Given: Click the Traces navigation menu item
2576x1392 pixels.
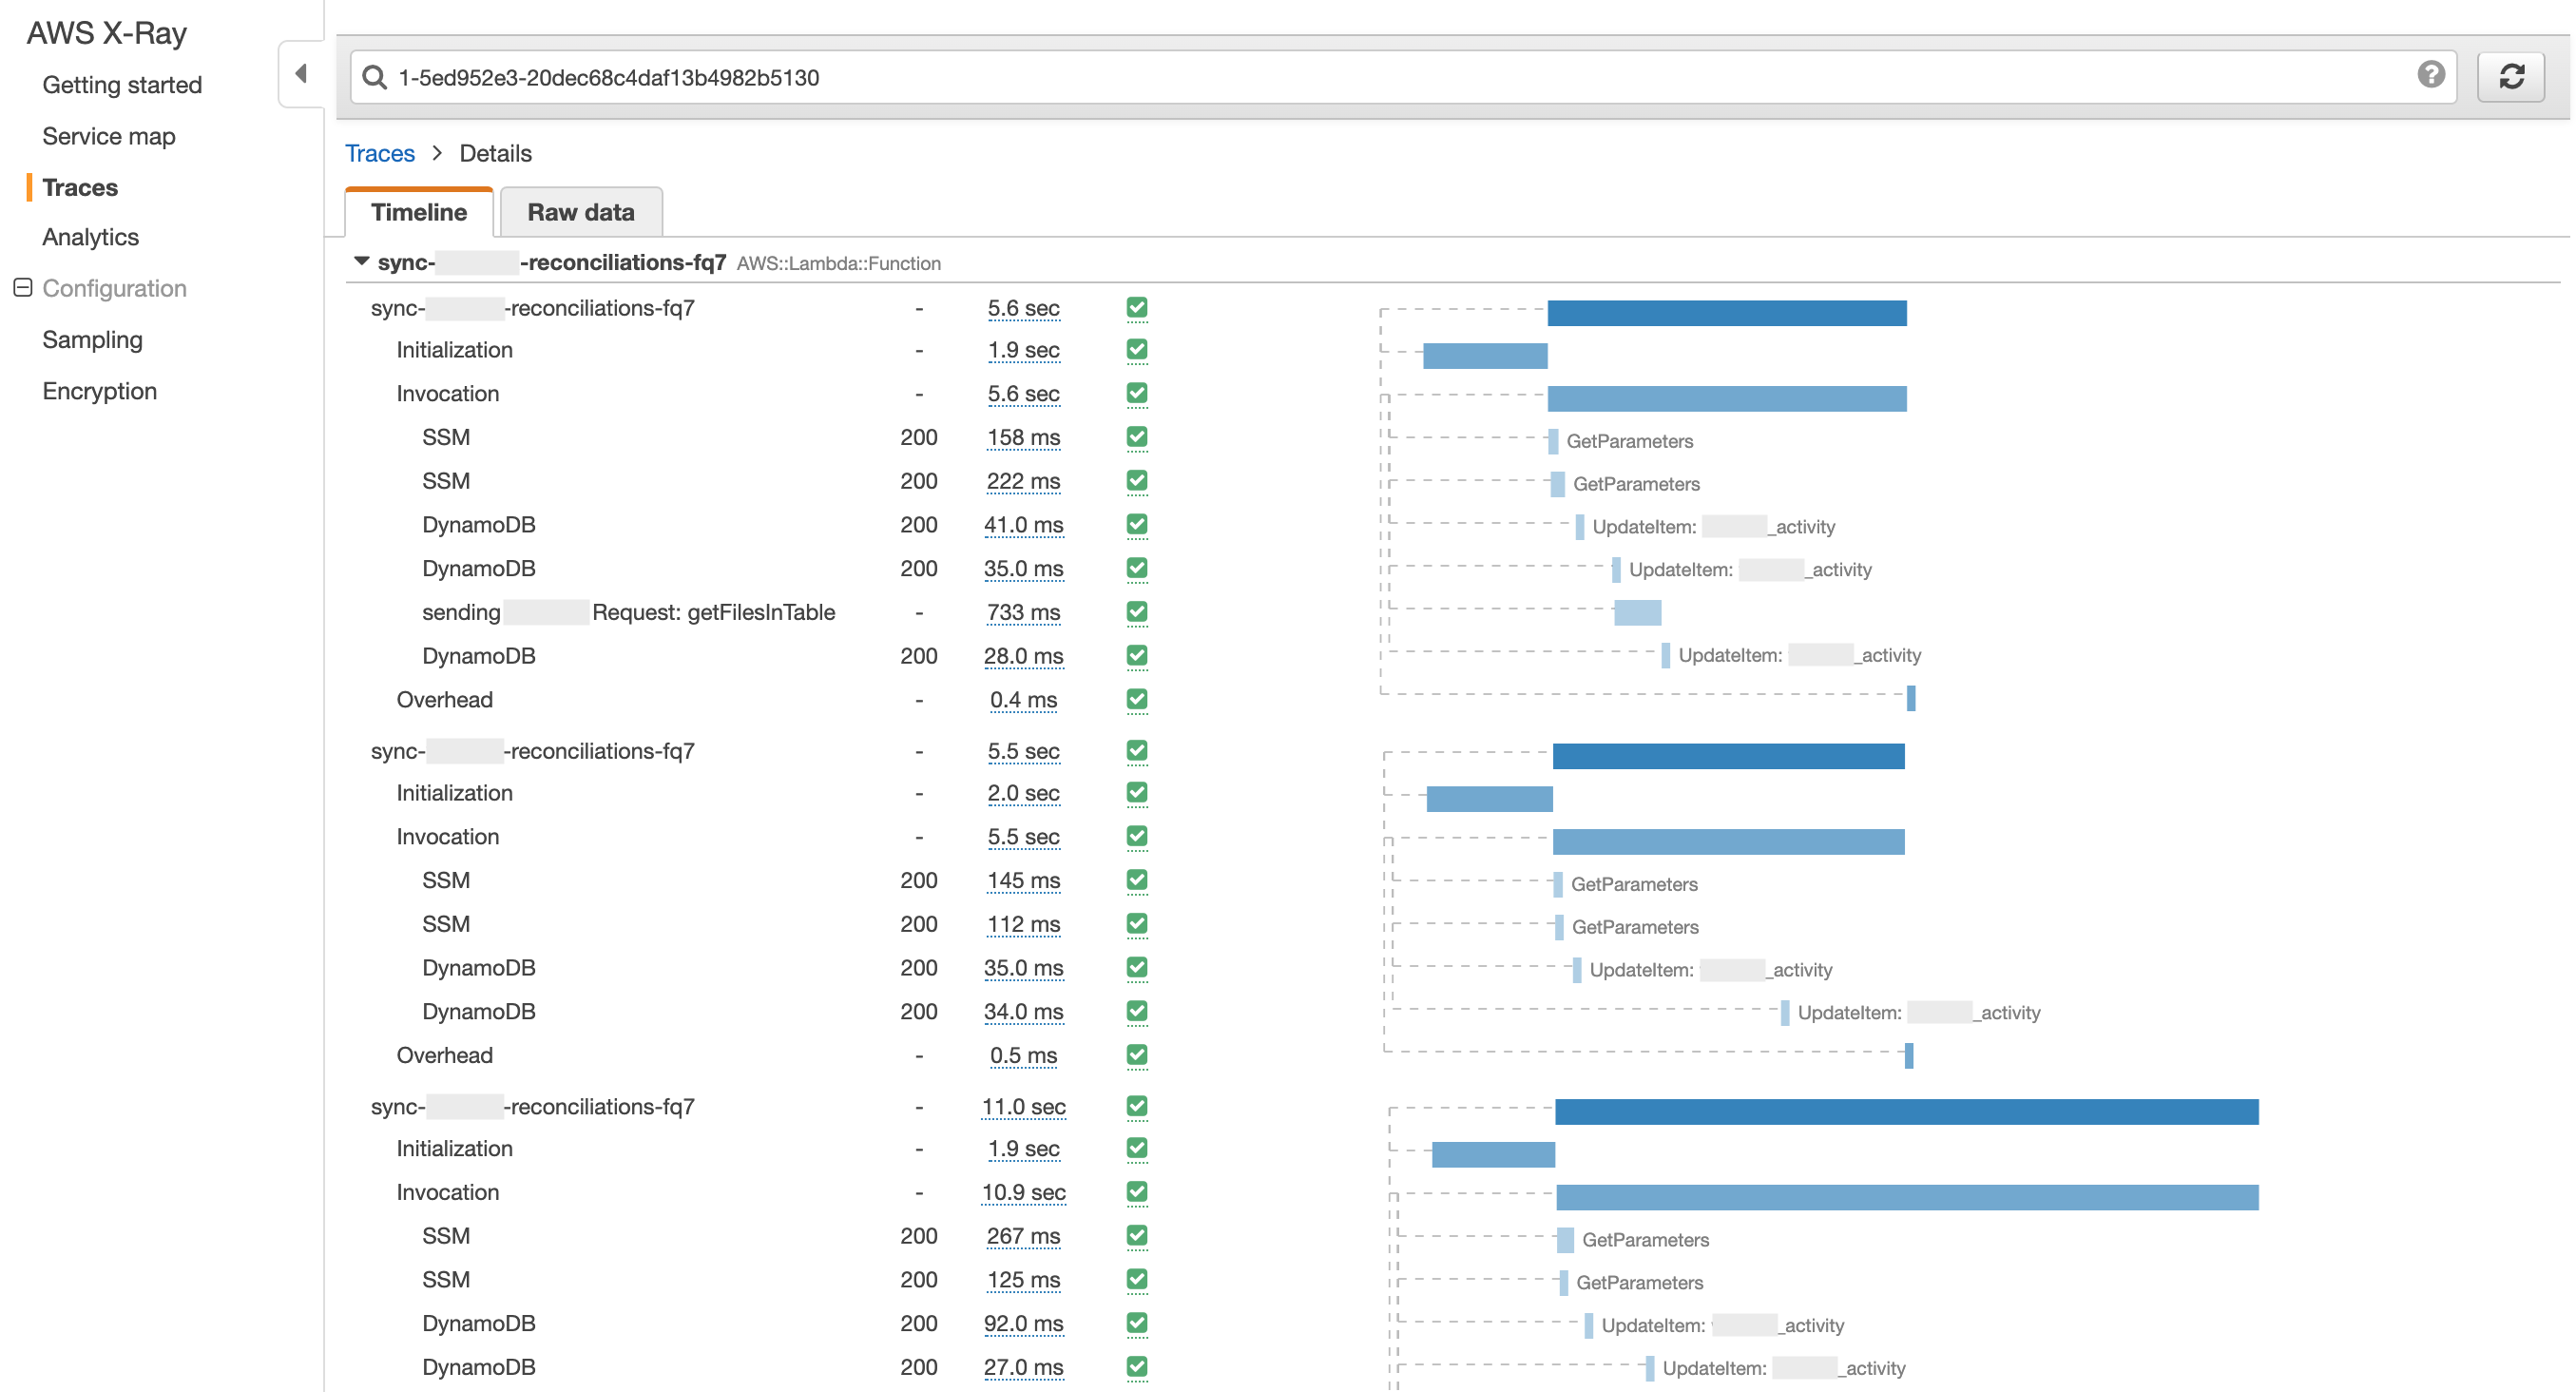Looking at the screenshot, I should pos(81,187).
